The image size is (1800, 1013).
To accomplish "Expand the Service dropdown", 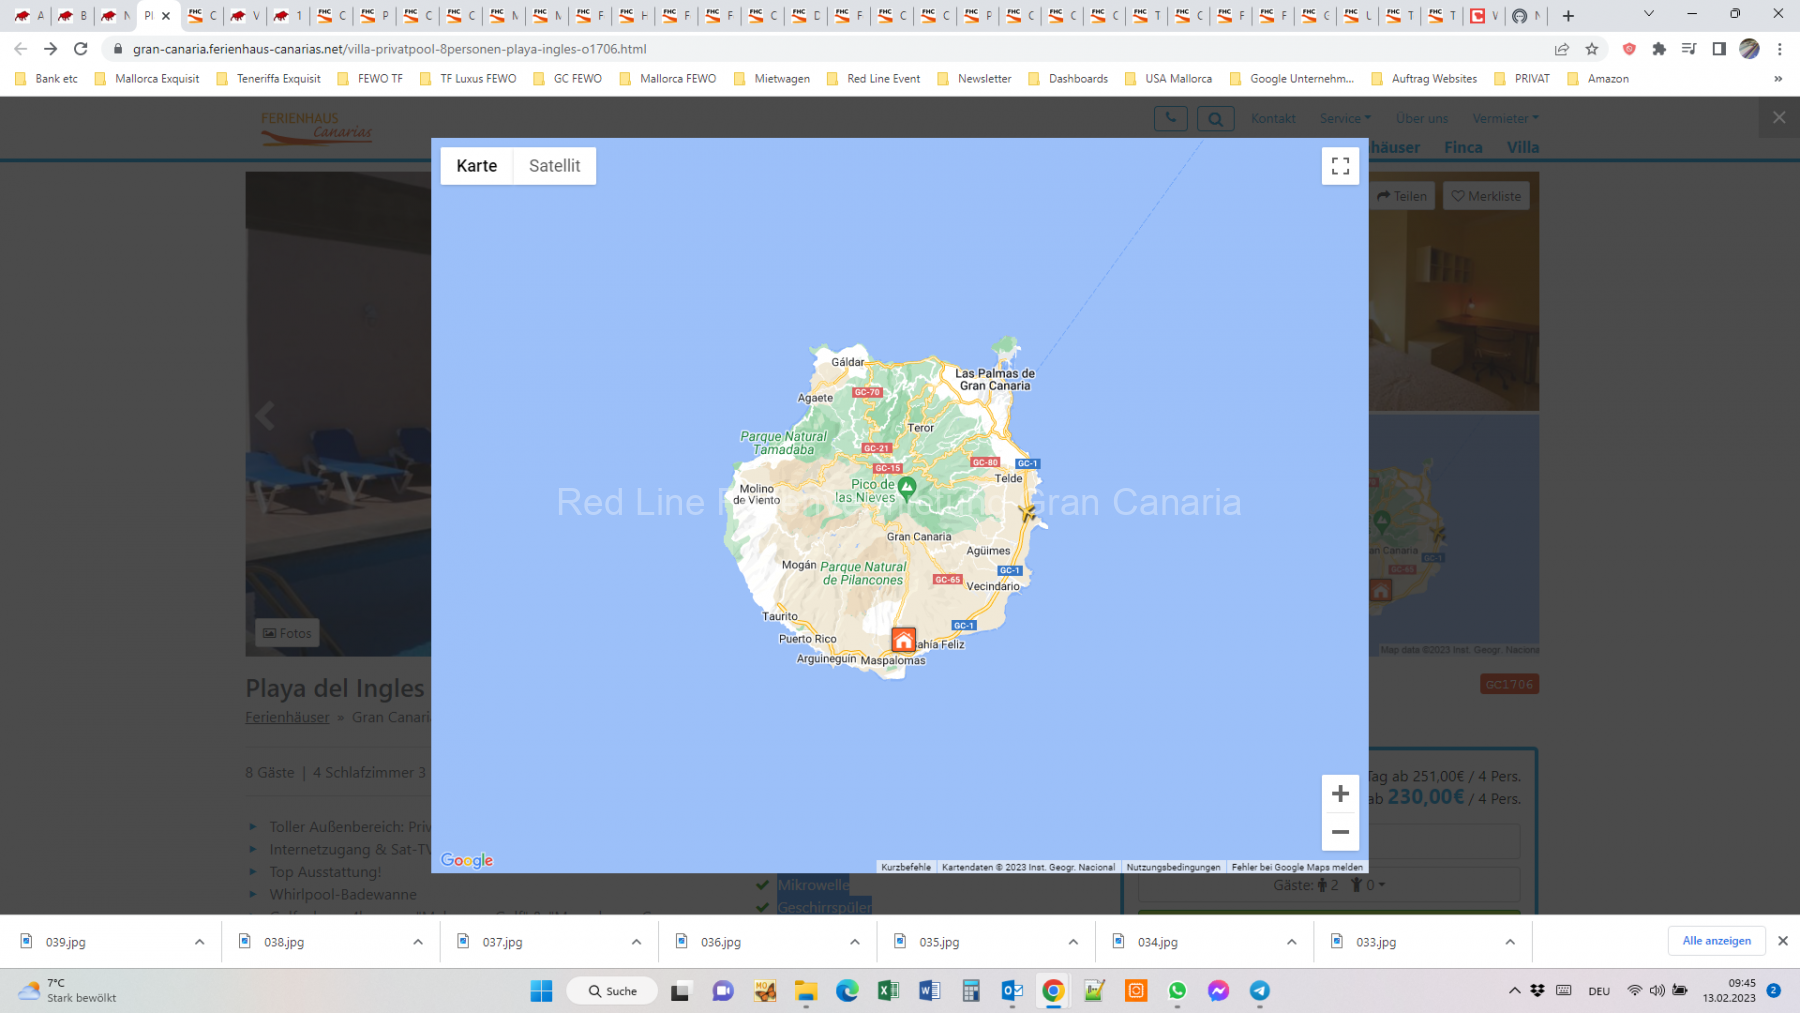I will [x=1345, y=118].
